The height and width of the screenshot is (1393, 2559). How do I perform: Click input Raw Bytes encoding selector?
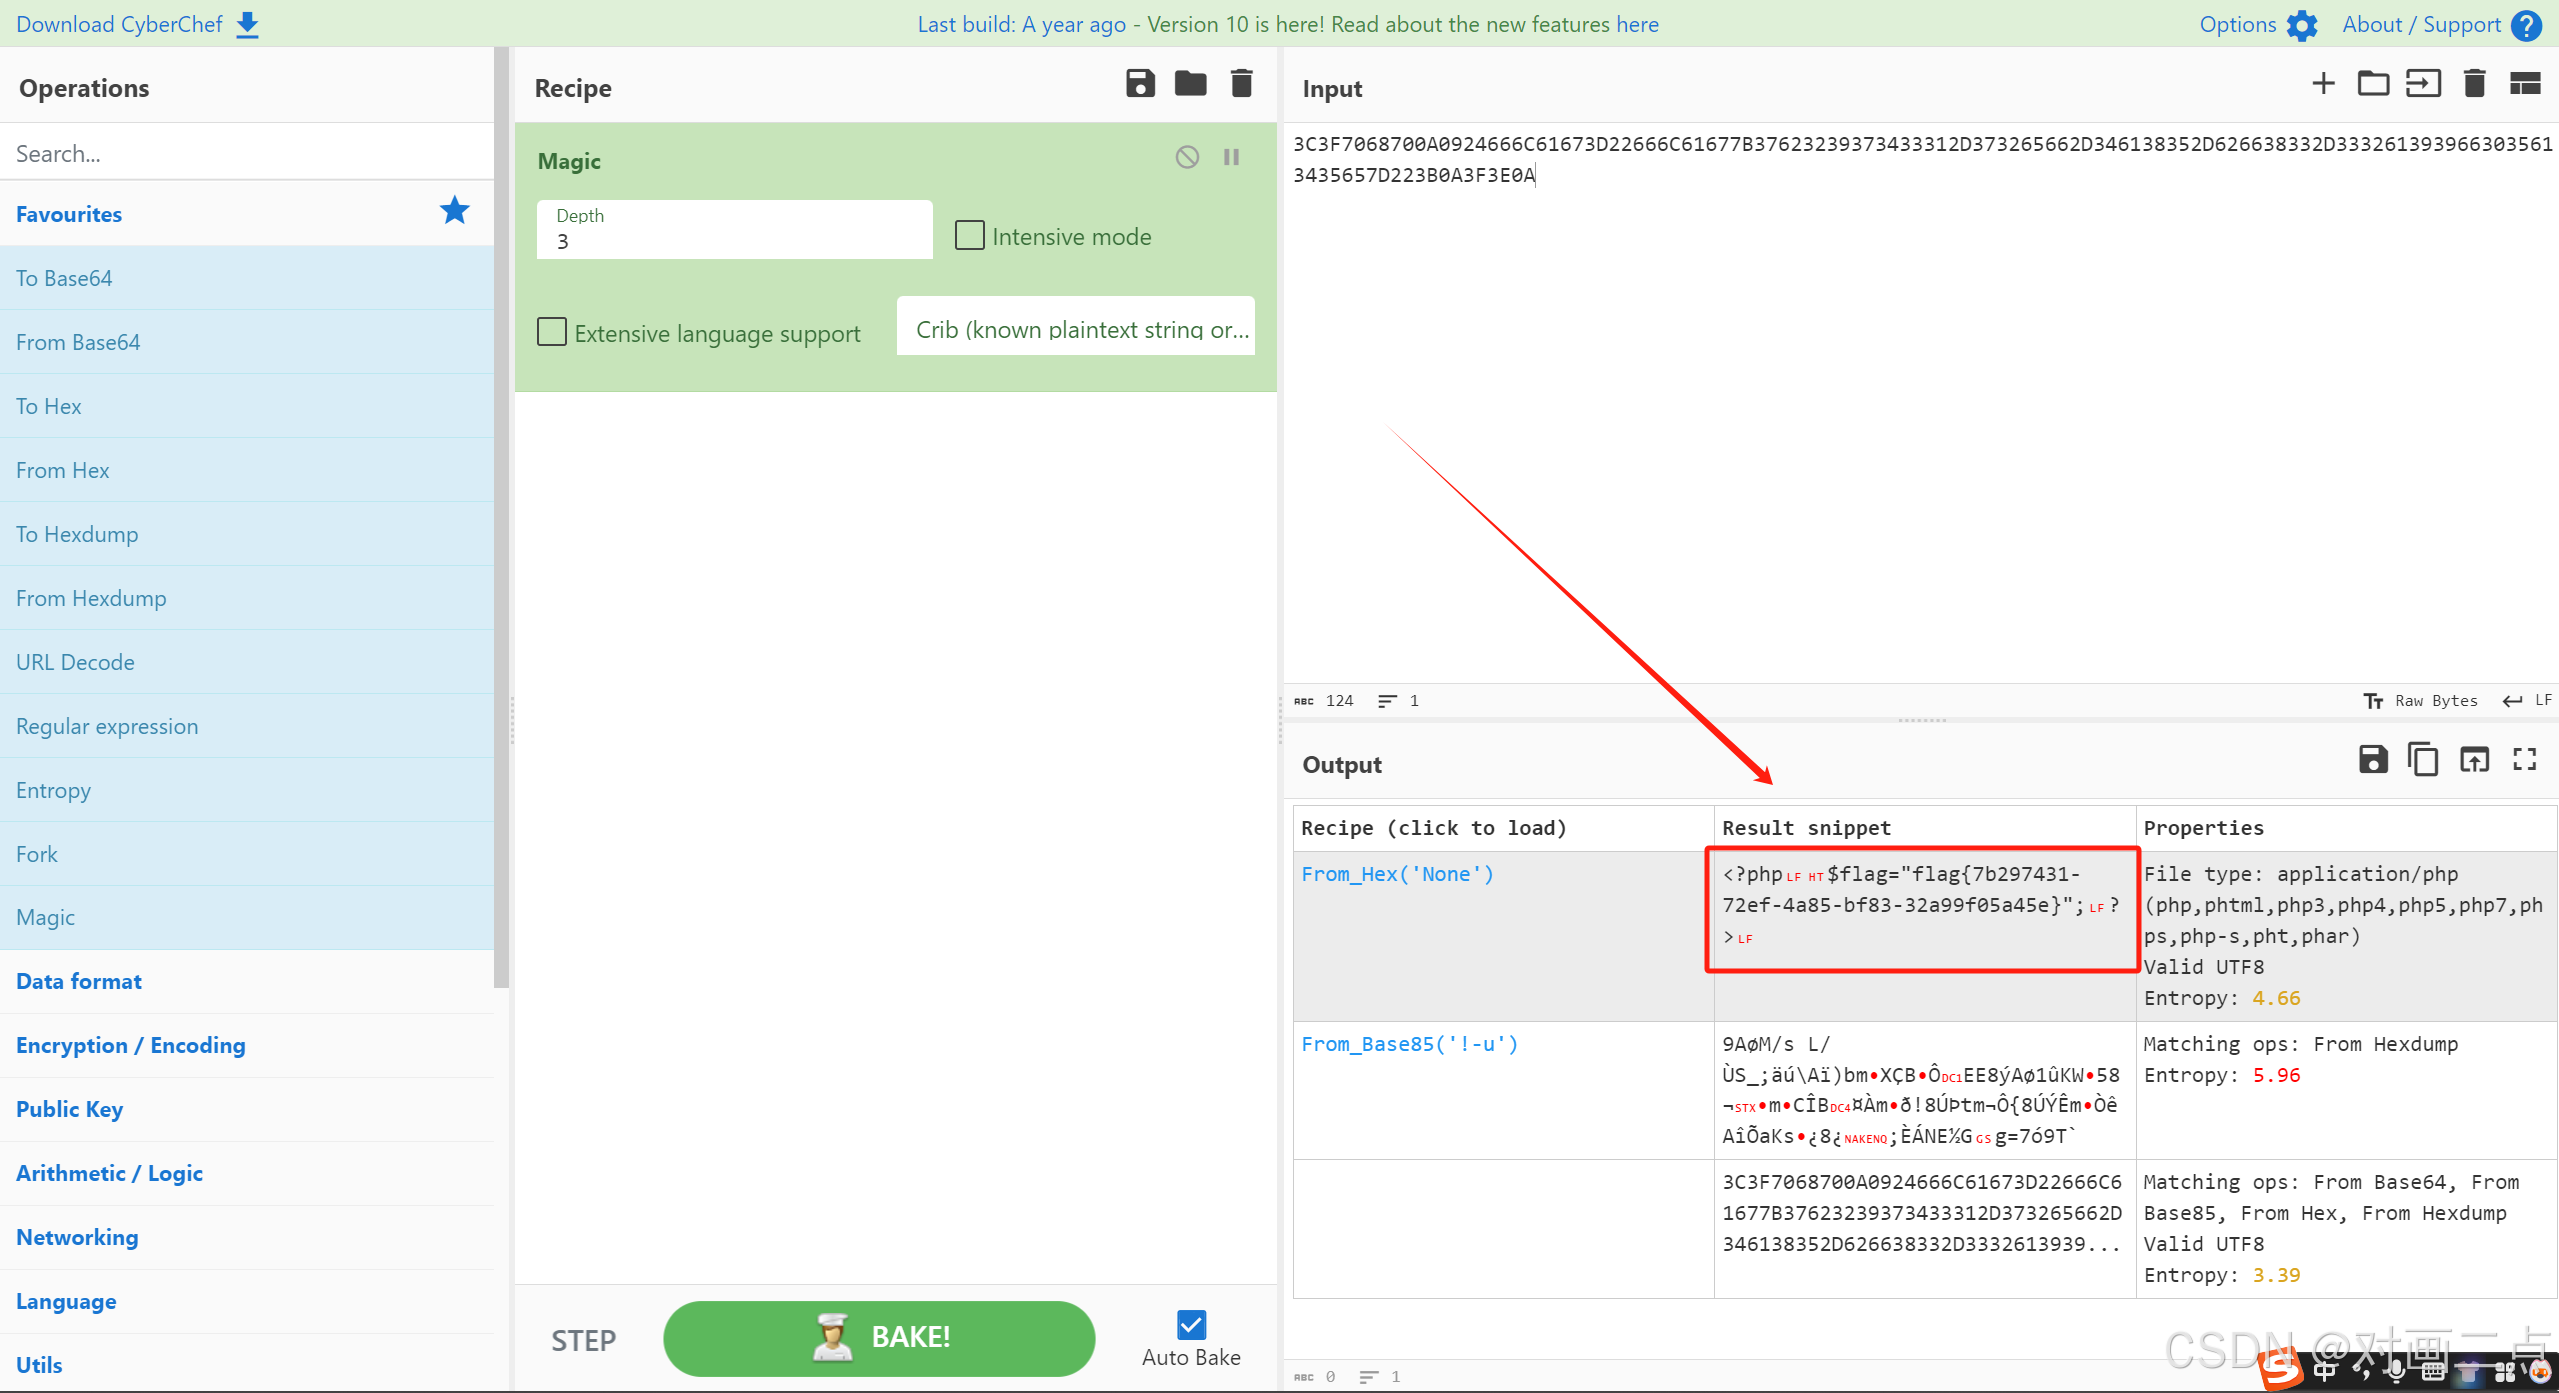click(2420, 701)
